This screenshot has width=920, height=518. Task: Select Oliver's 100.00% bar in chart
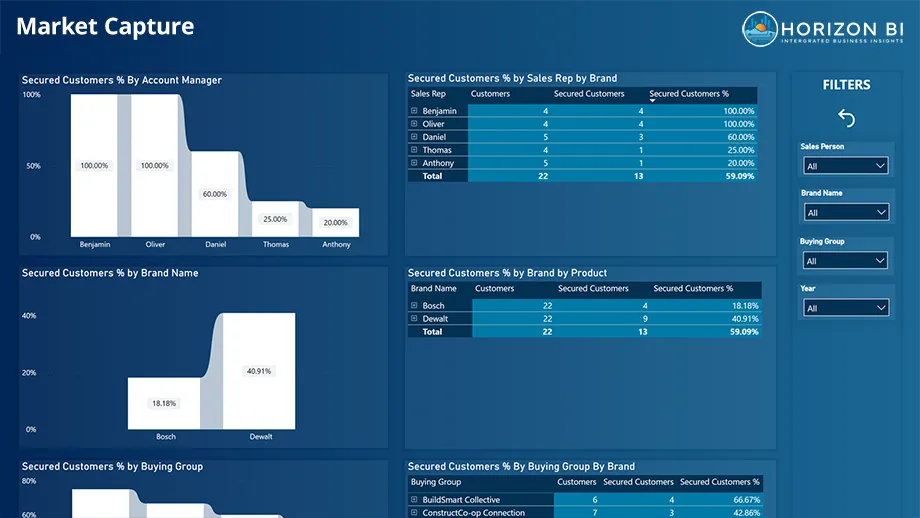tap(154, 165)
